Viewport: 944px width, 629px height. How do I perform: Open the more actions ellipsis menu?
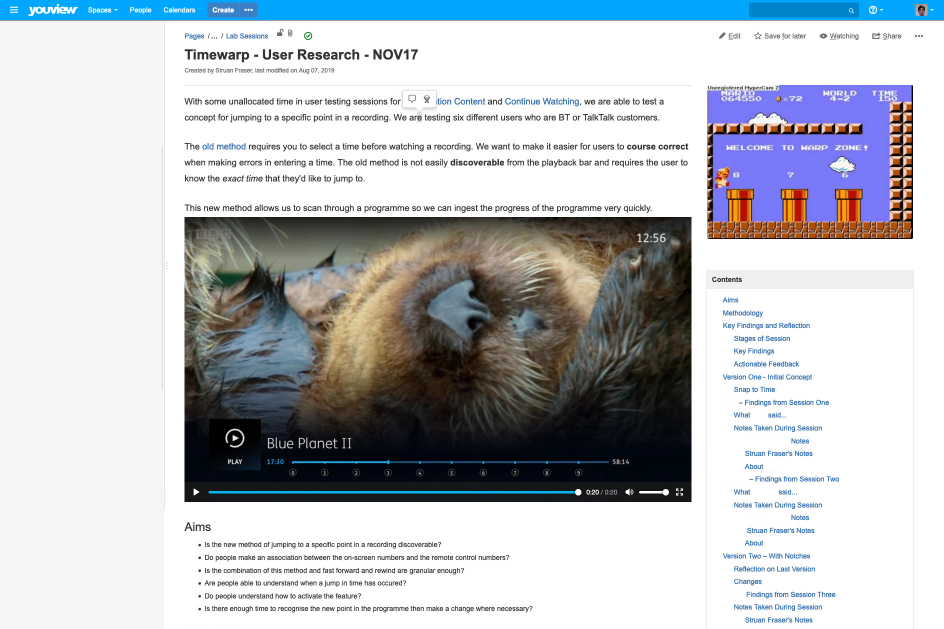click(x=919, y=36)
